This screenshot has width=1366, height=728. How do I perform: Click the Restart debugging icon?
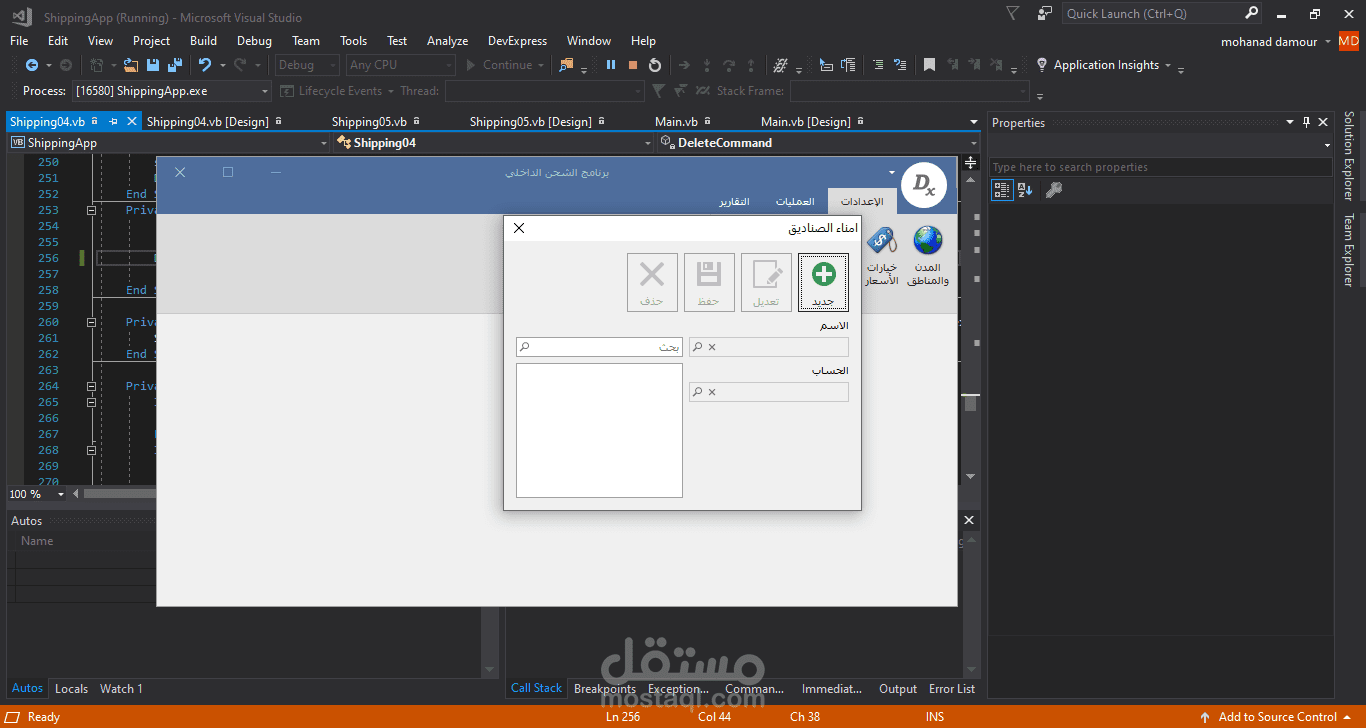655,65
